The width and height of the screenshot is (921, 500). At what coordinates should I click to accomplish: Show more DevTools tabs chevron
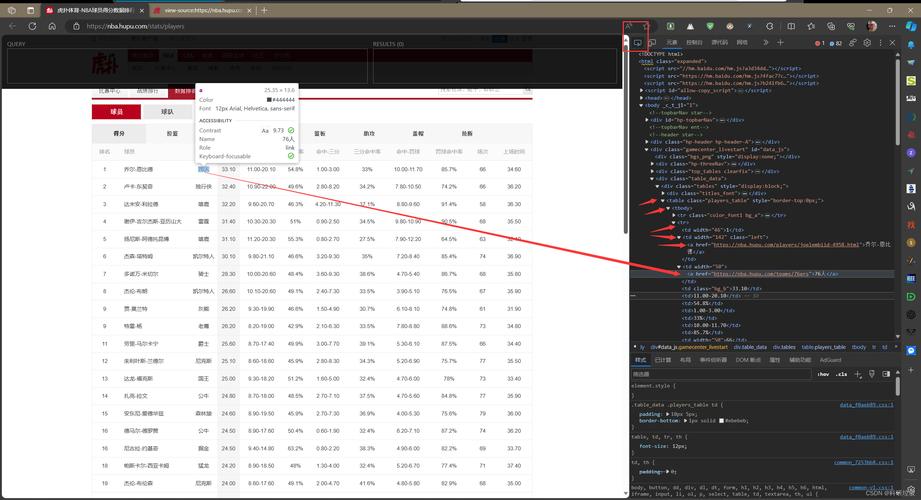tap(766, 42)
